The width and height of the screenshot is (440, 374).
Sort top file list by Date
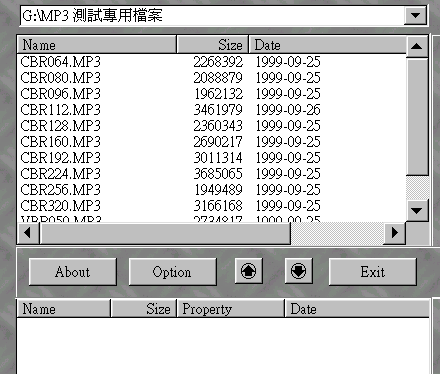pyautogui.click(x=327, y=45)
